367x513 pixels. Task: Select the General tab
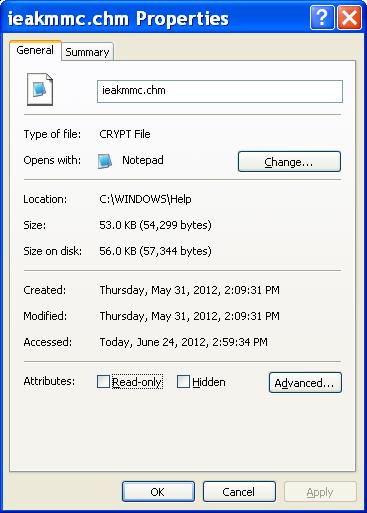35,50
